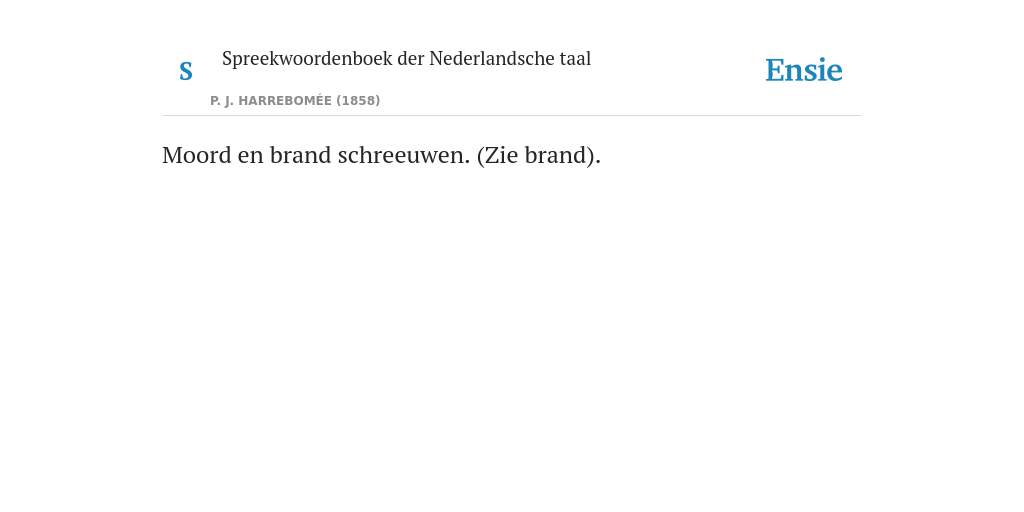The width and height of the screenshot is (1024, 512).
Task: Click the letter E of the Ensie logo
Action: [x=775, y=71]
